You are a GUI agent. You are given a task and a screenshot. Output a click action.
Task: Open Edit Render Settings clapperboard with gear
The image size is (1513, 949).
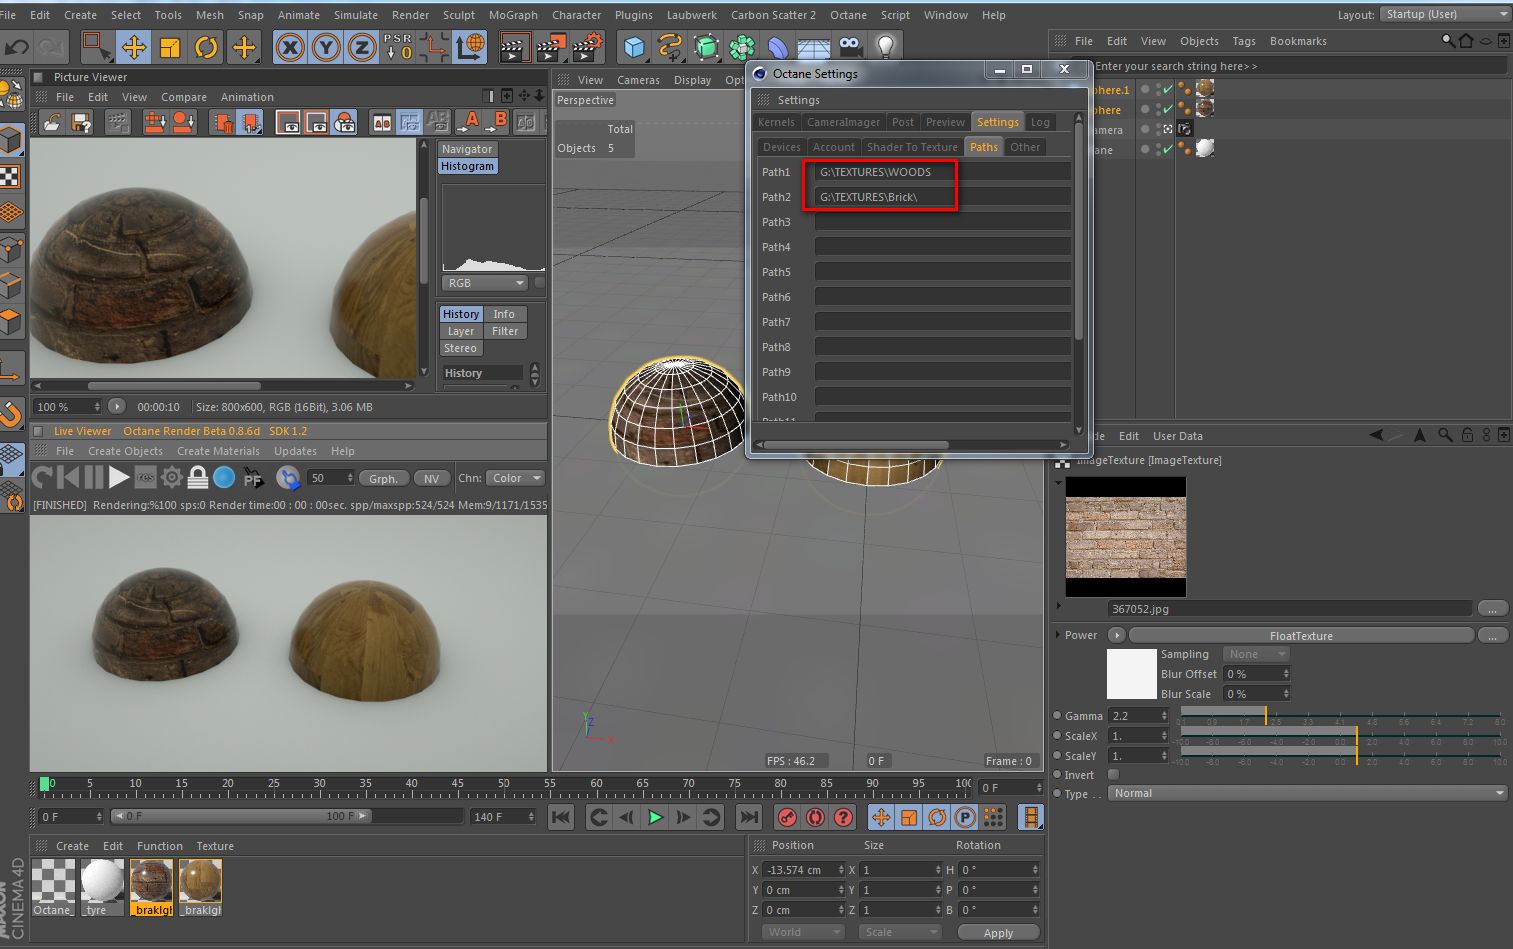point(588,47)
